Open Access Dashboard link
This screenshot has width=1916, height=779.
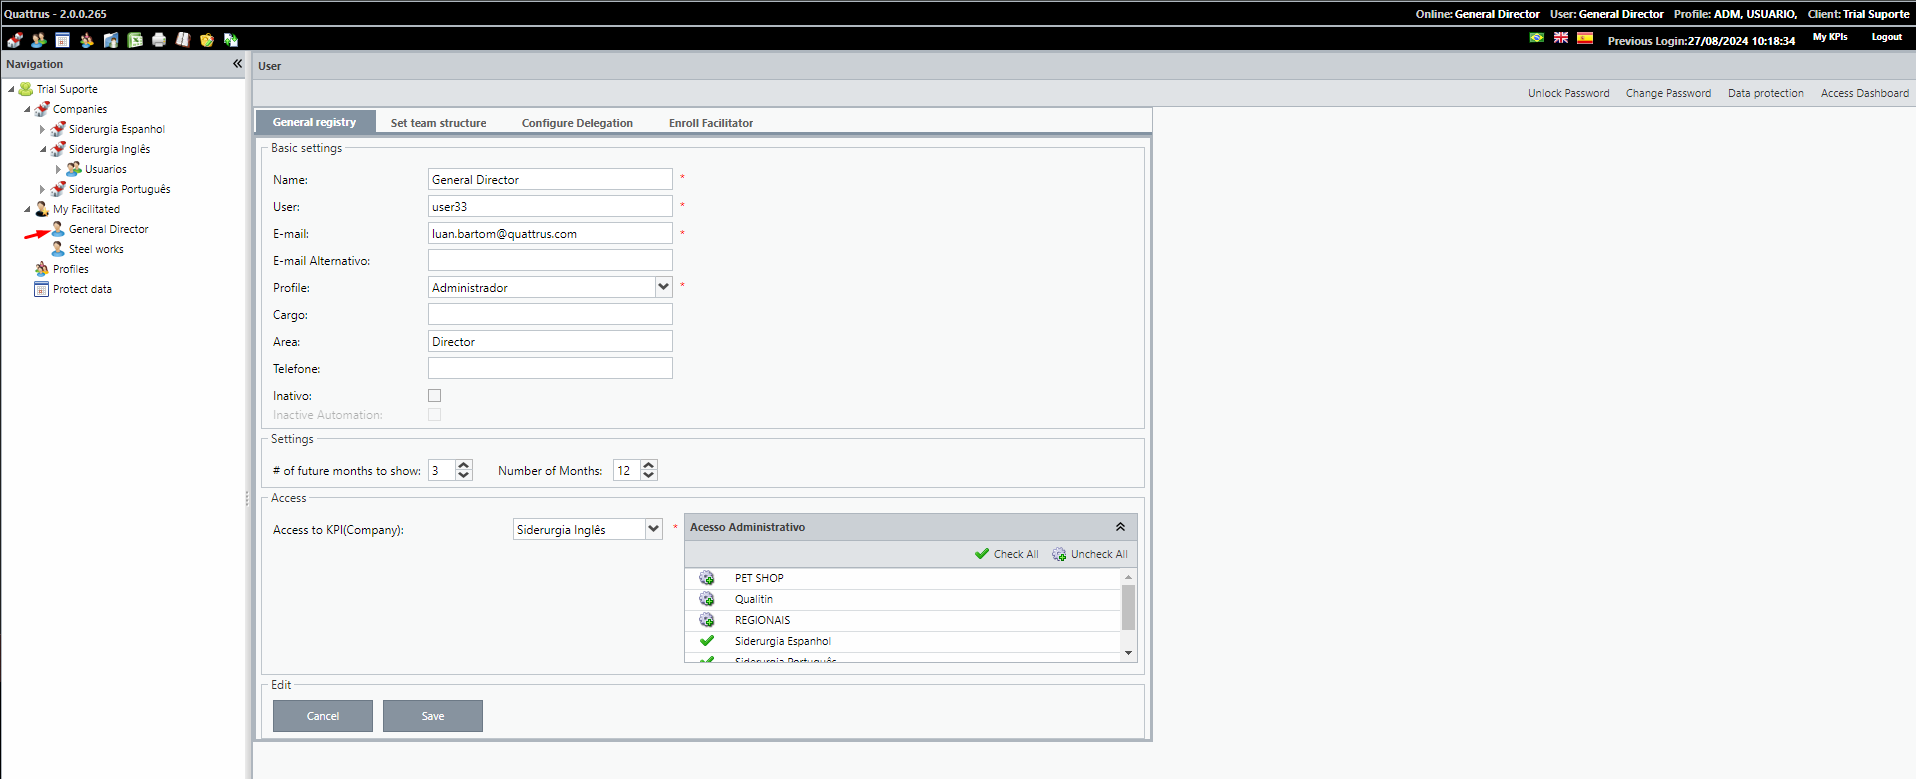click(1864, 93)
